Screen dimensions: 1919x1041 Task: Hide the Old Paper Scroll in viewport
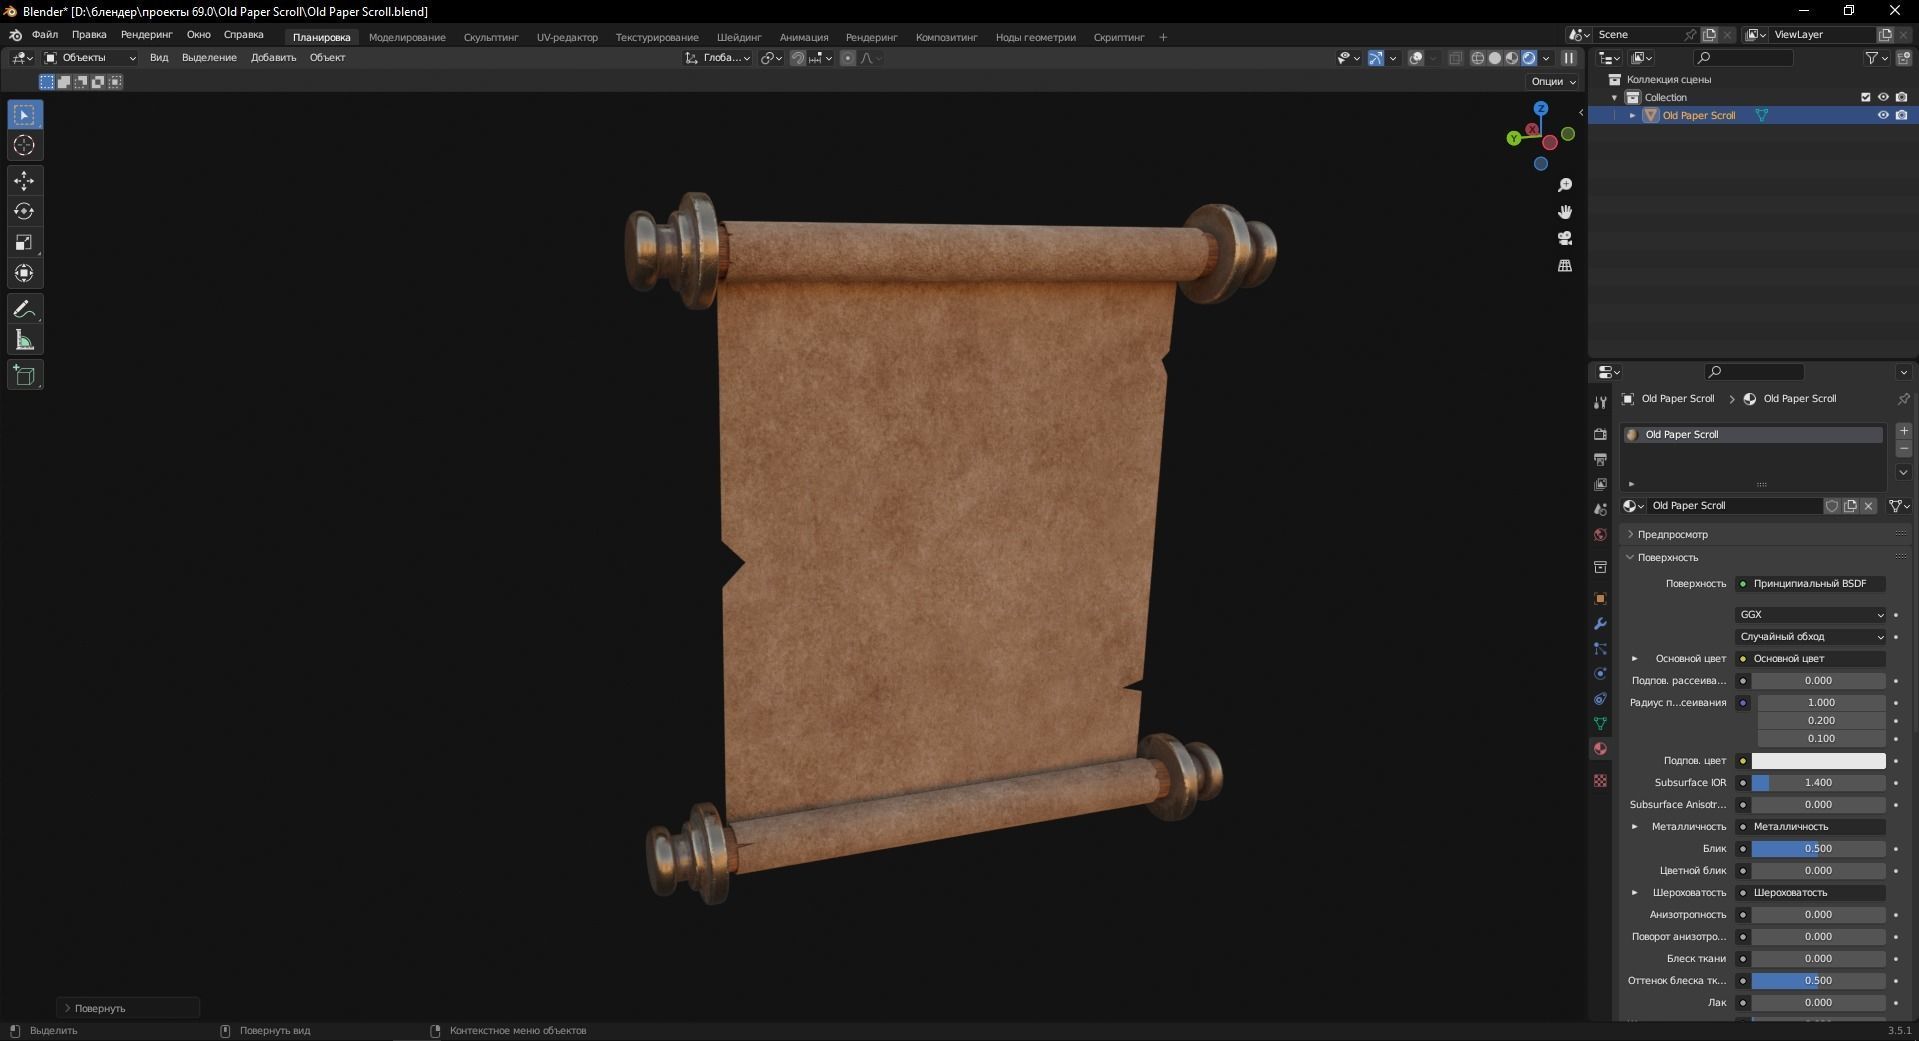pos(1883,115)
